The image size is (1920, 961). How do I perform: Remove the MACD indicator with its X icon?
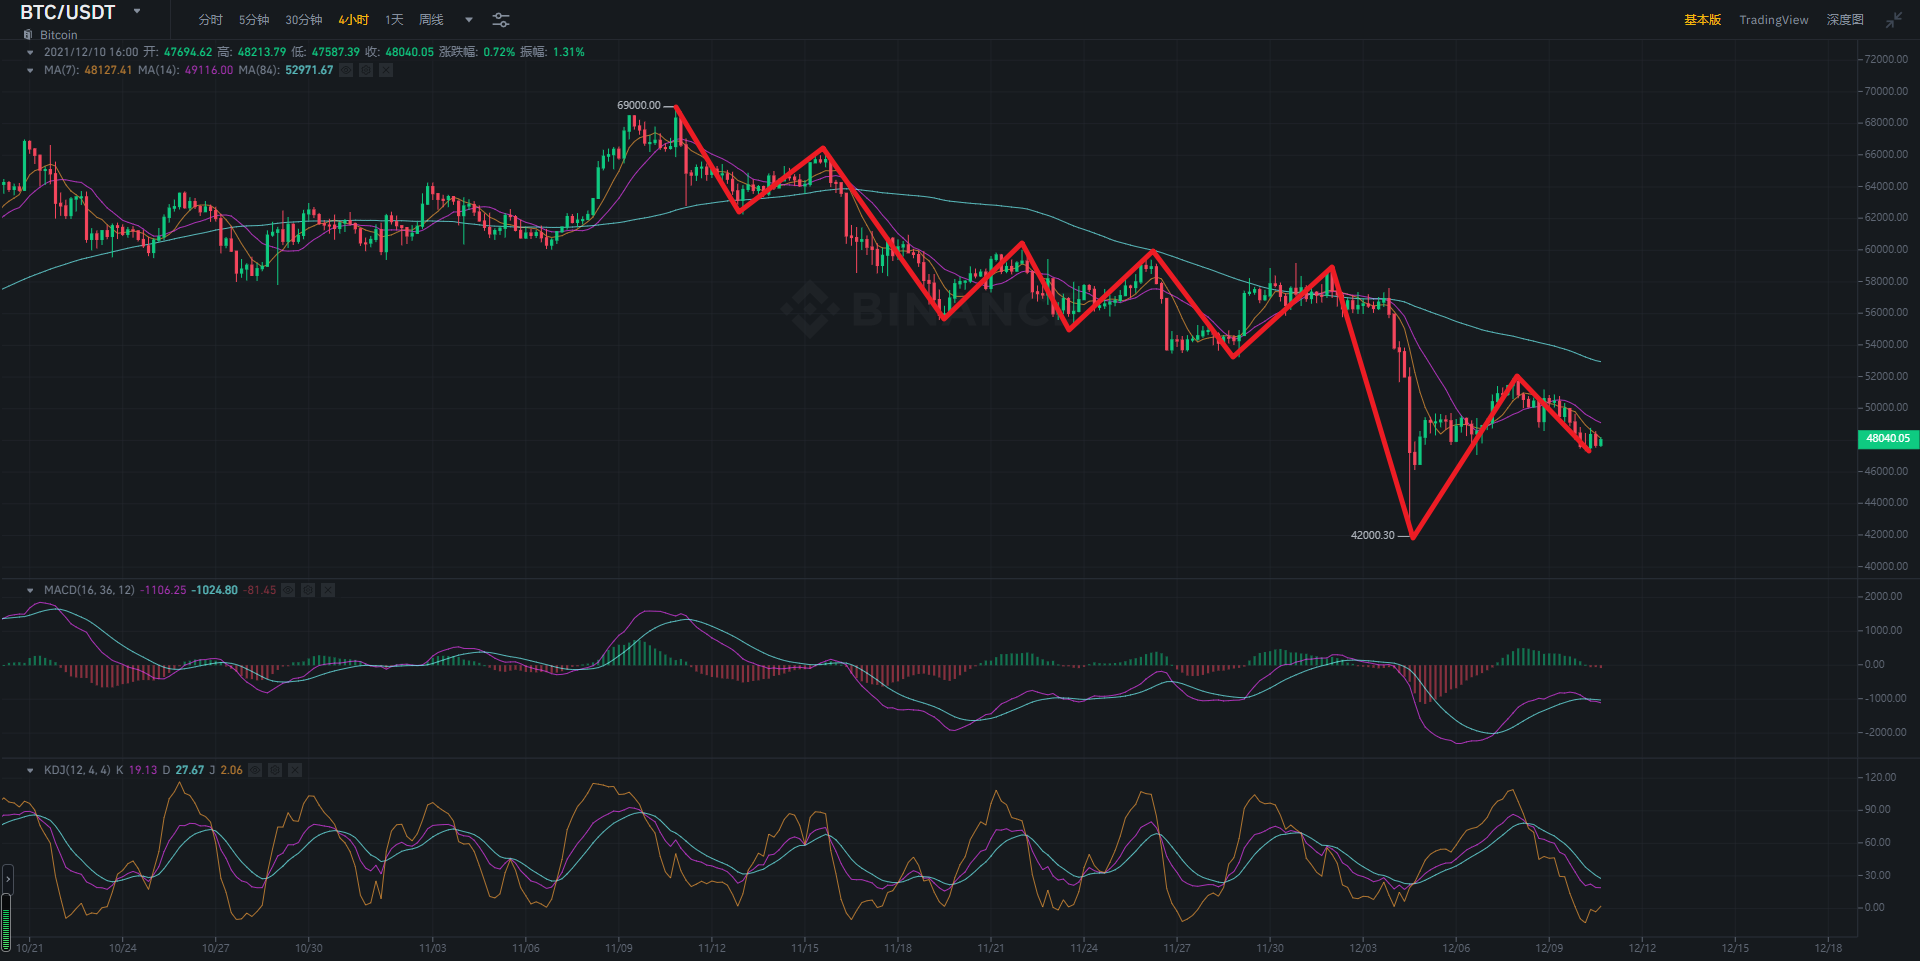(x=328, y=590)
